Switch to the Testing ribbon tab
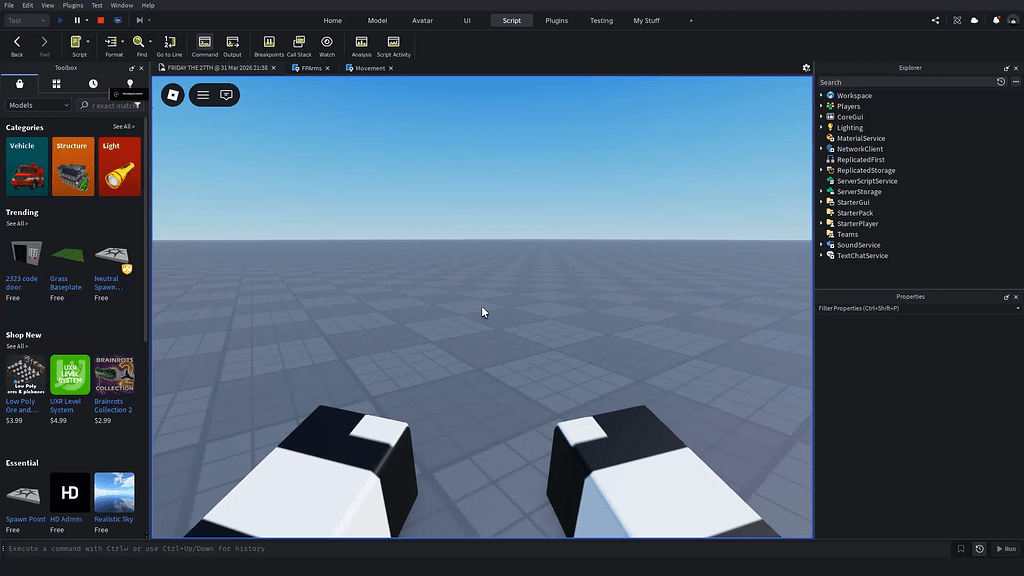 pyautogui.click(x=601, y=20)
